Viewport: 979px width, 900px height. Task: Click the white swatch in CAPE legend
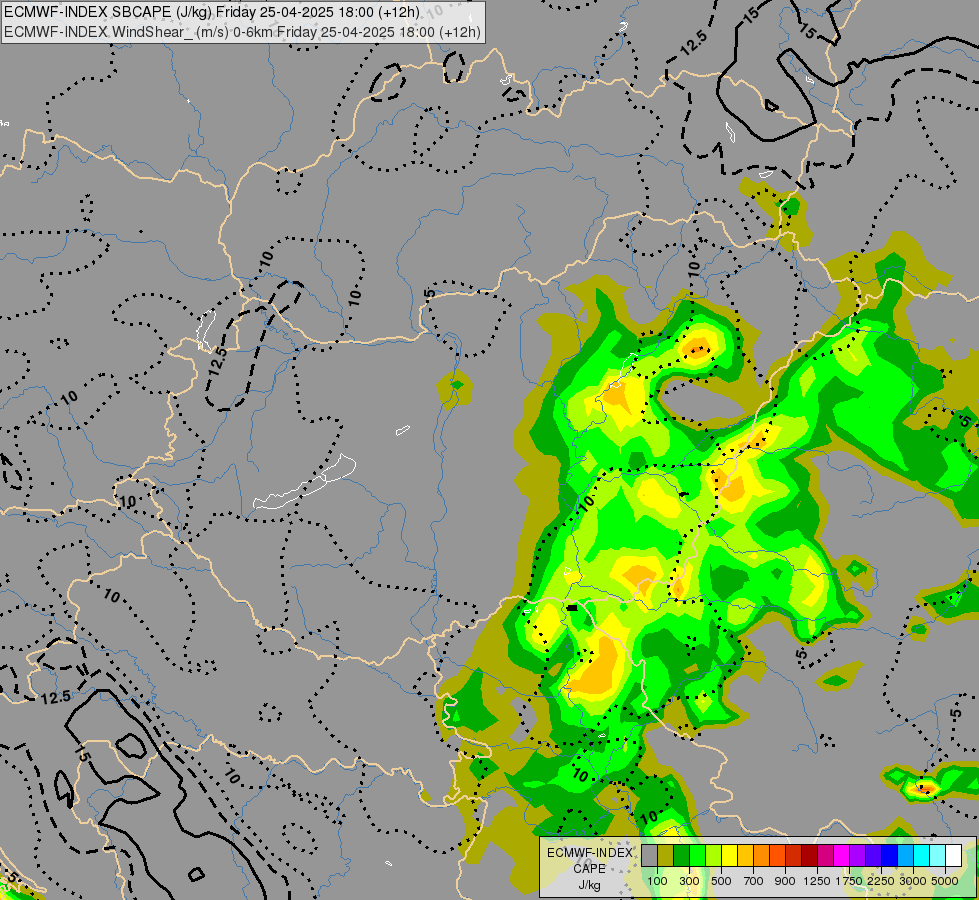point(953,856)
